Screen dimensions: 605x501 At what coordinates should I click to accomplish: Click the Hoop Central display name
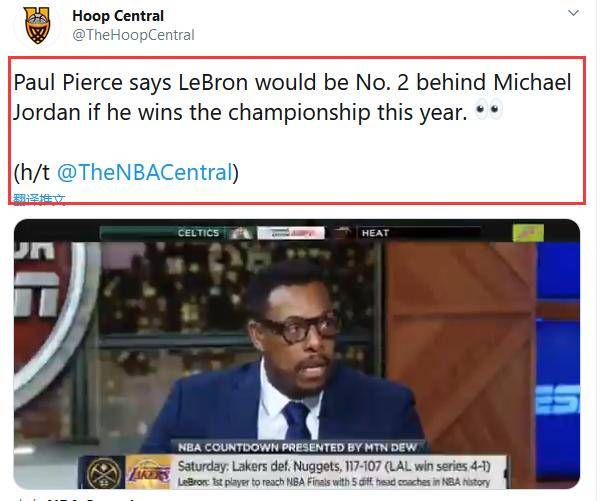click(118, 16)
